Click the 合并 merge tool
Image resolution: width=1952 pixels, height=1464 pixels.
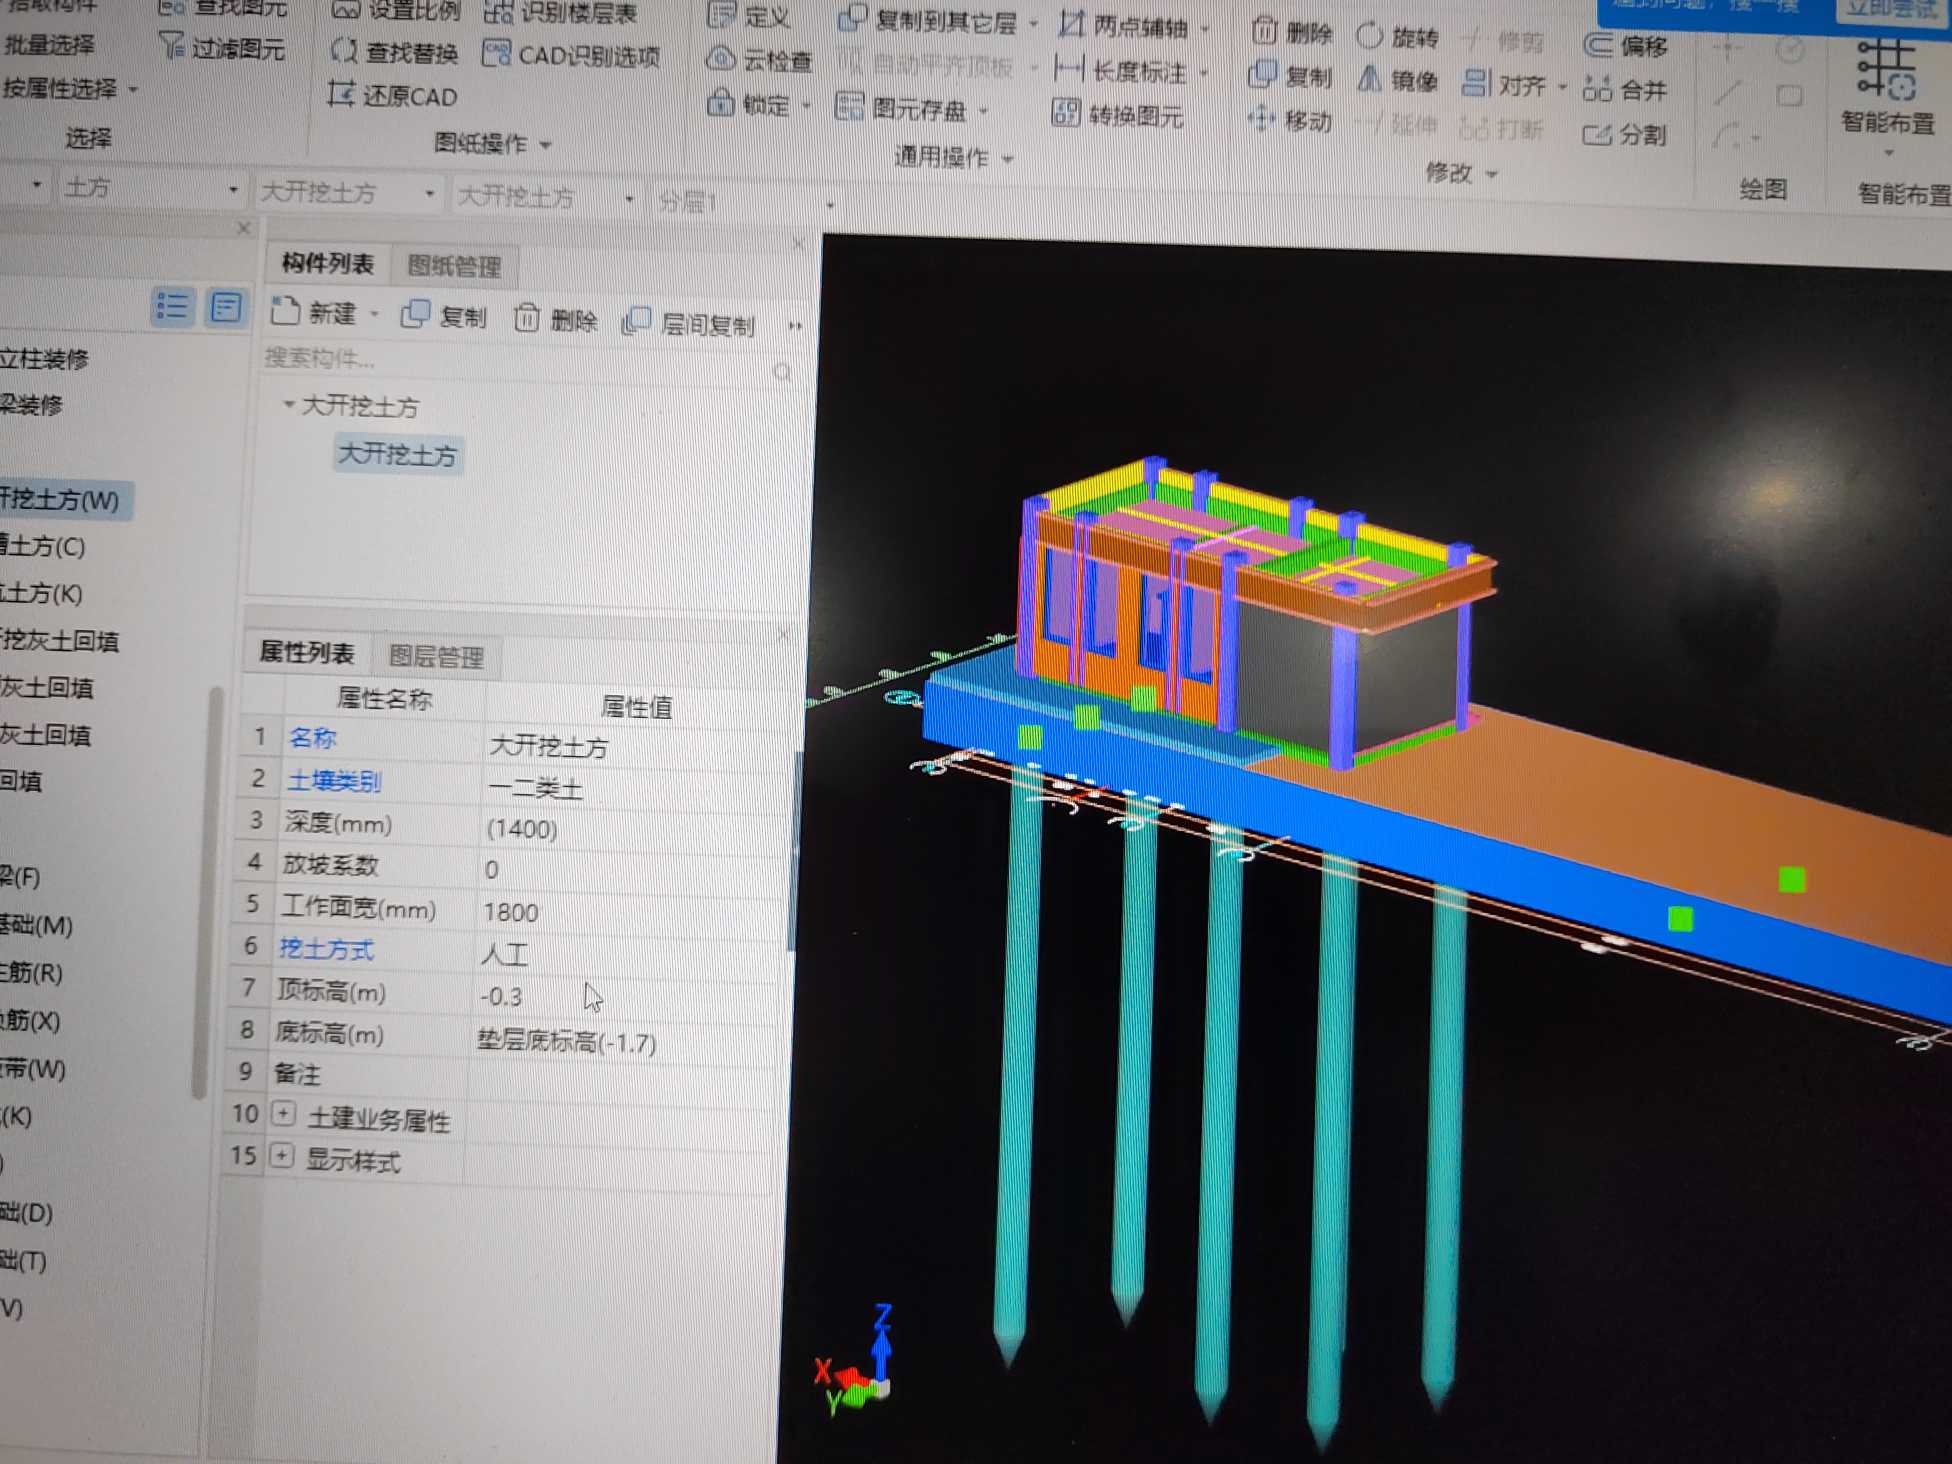tap(1625, 90)
